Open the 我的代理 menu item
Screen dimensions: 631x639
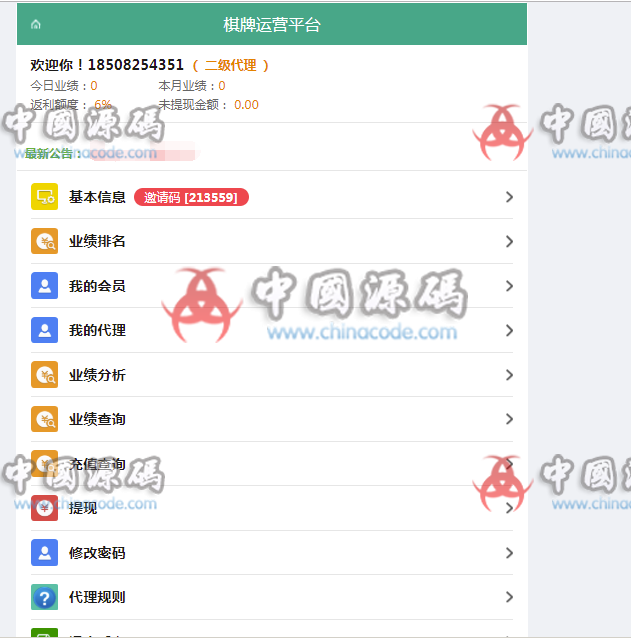tap(272, 330)
